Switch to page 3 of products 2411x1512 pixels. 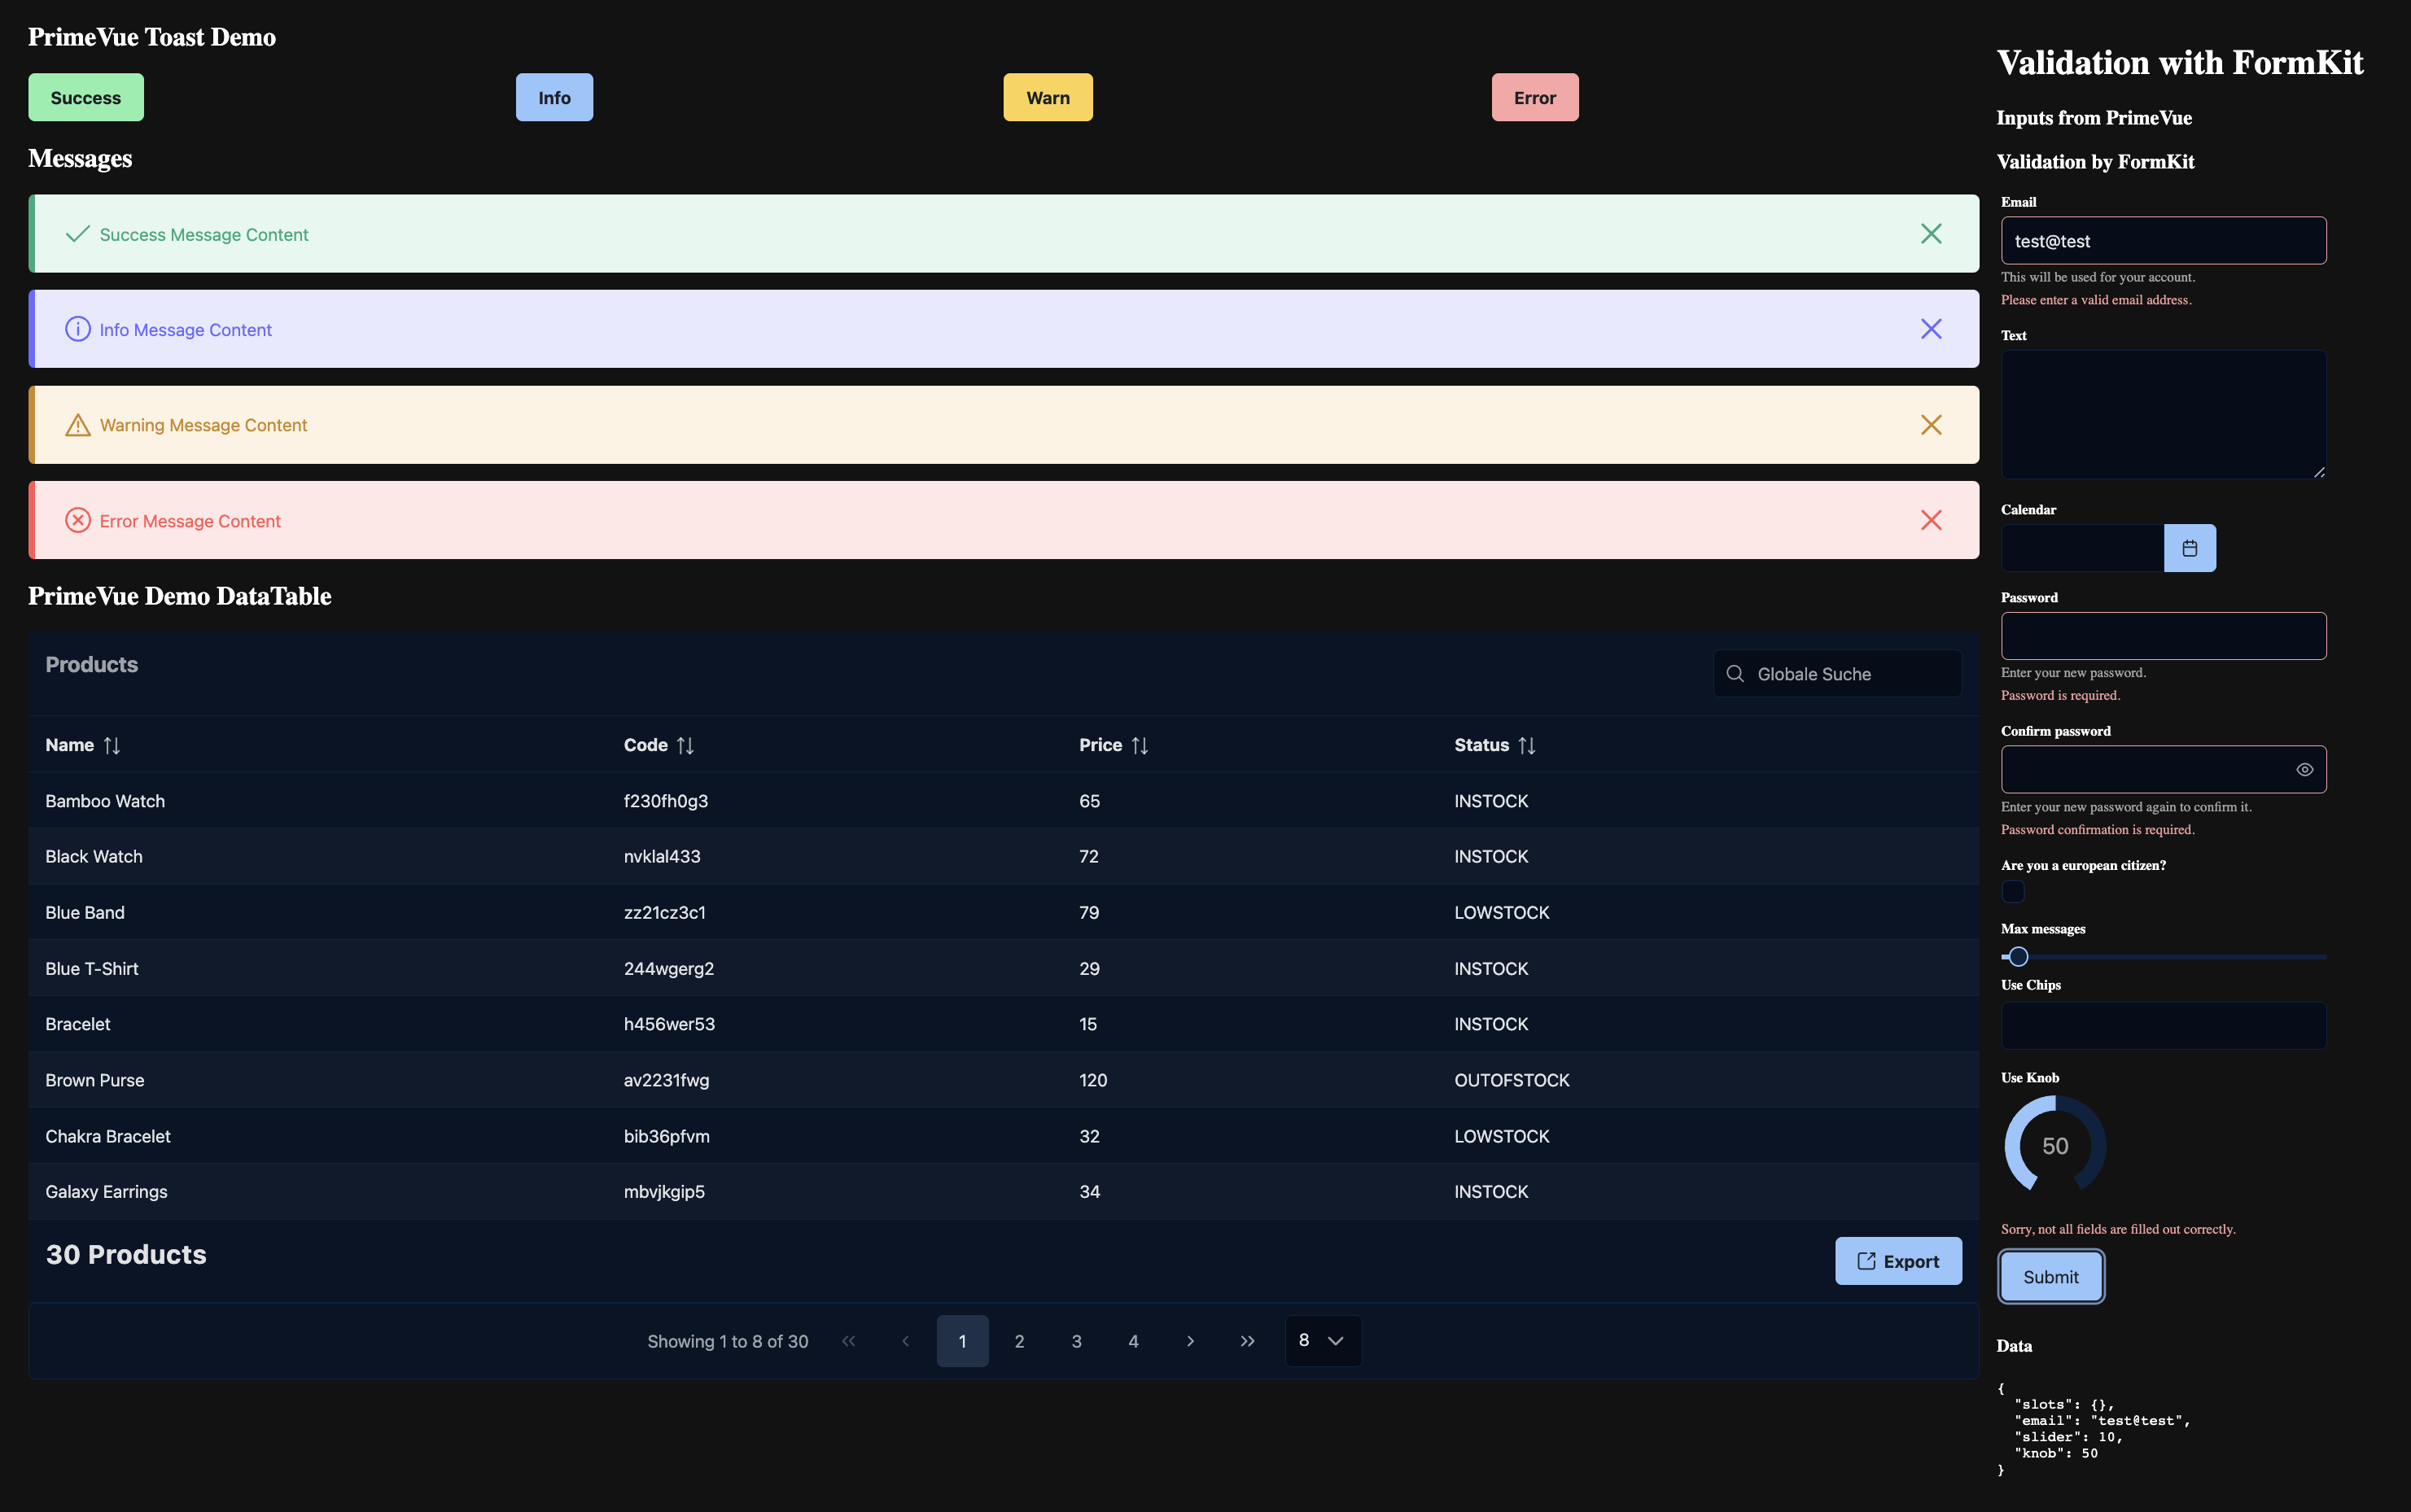coord(1076,1341)
